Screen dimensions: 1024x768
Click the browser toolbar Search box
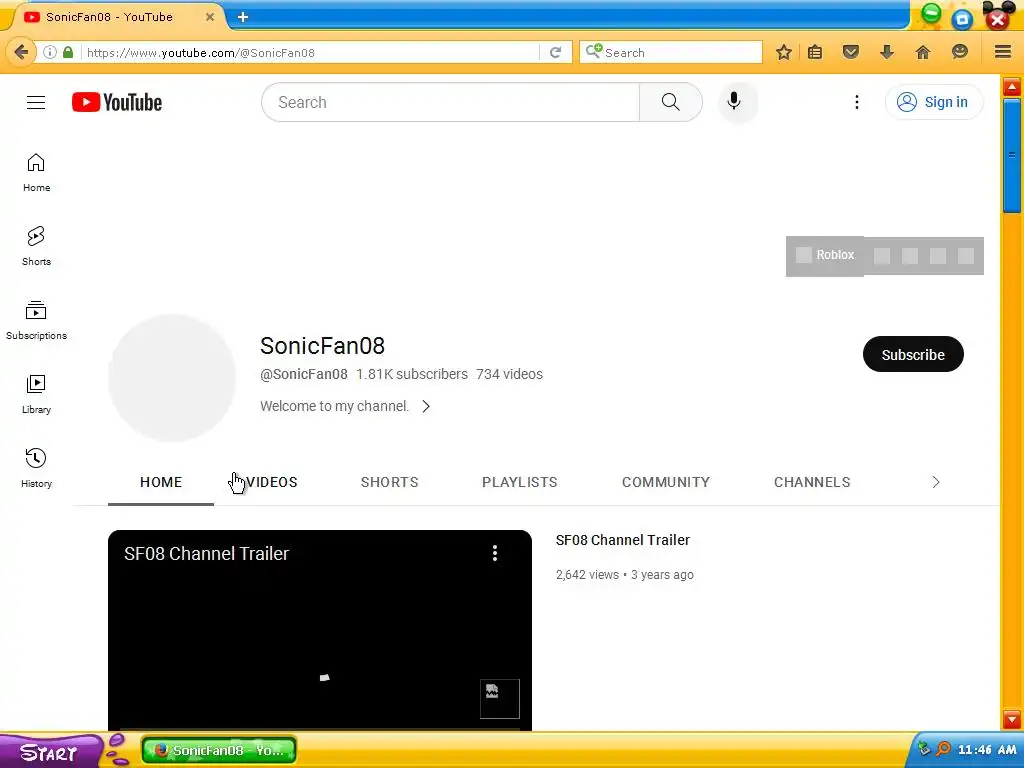click(x=671, y=52)
